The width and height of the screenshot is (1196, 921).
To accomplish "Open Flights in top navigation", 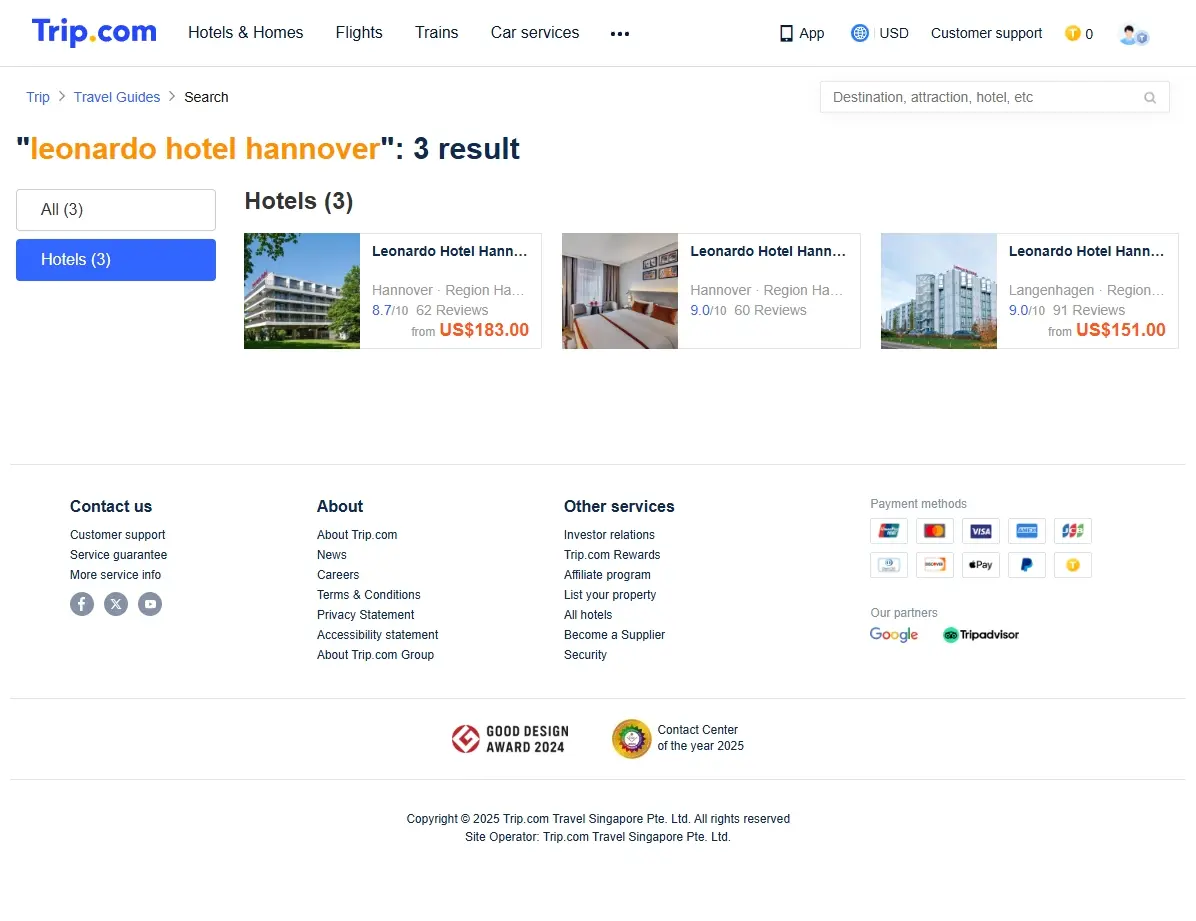I will 359,33.
